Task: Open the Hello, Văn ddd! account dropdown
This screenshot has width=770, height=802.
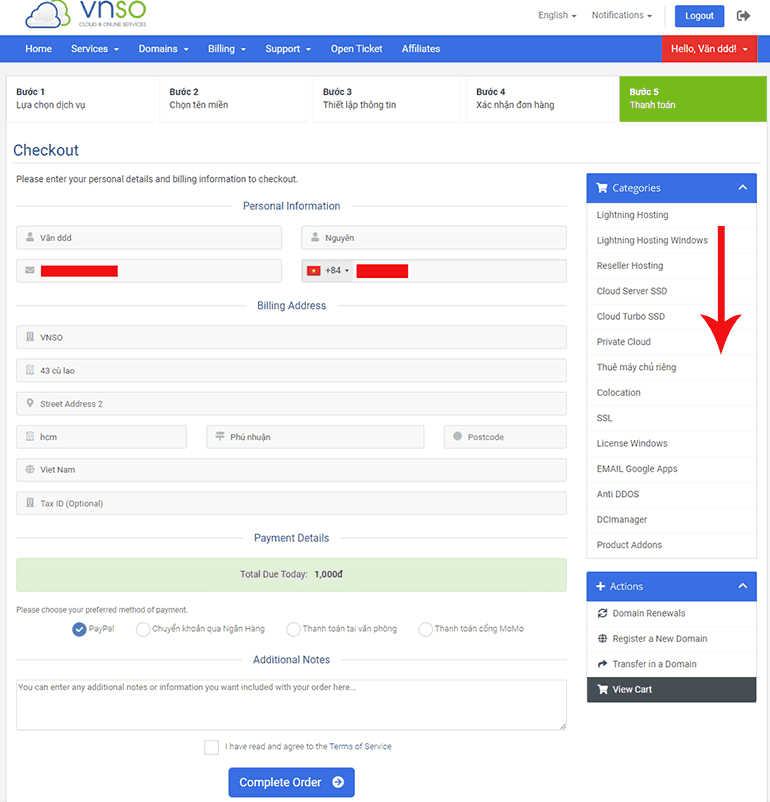Action: click(709, 49)
